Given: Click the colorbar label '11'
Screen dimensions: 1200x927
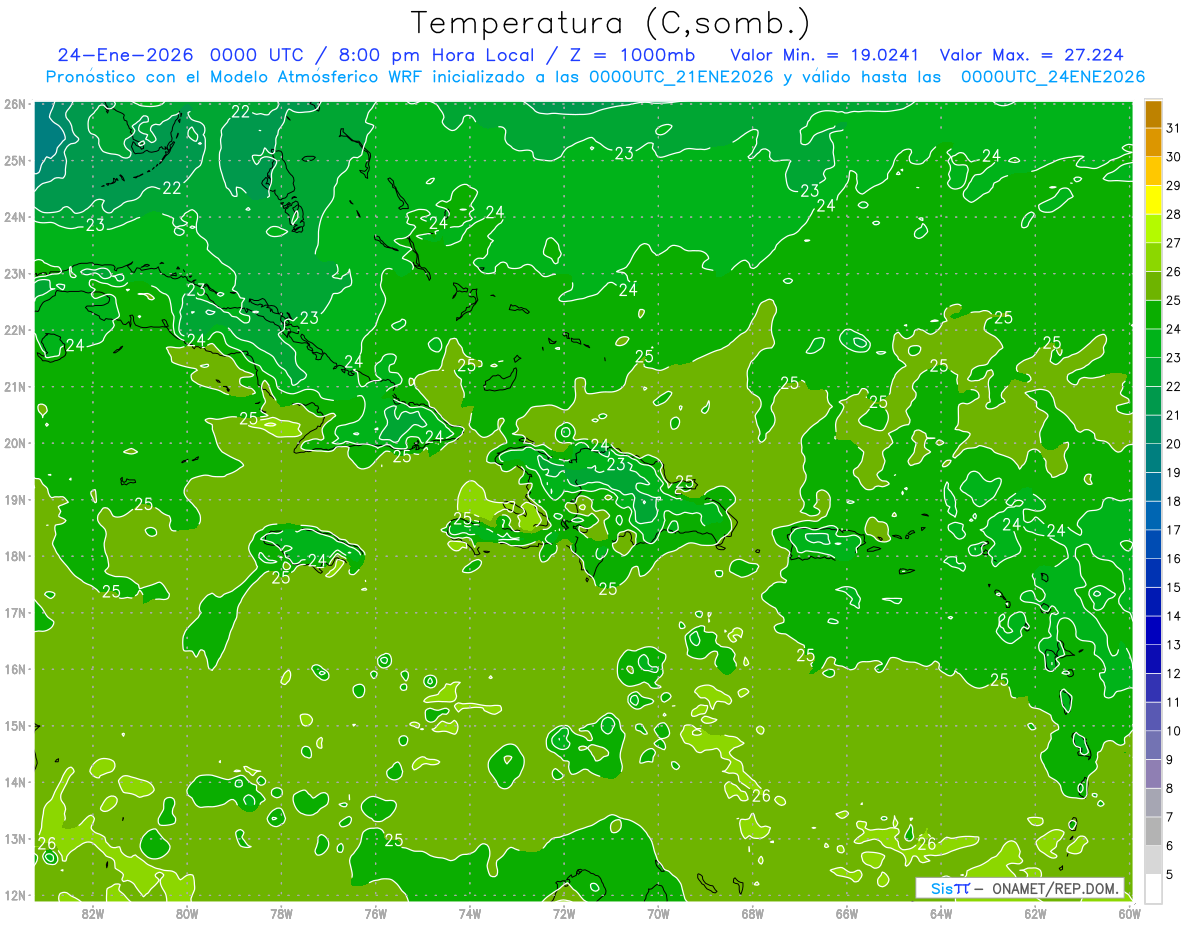Looking at the screenshot, I should click(x=1173, y=702).
